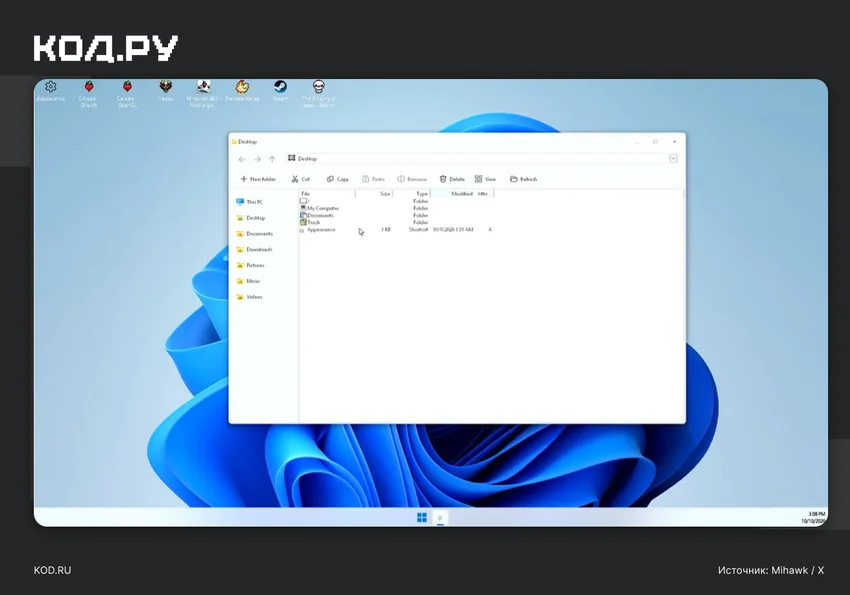
Task: Open Downloads in the sidebar
Action: pyautogui.click(x=254, y=249)
